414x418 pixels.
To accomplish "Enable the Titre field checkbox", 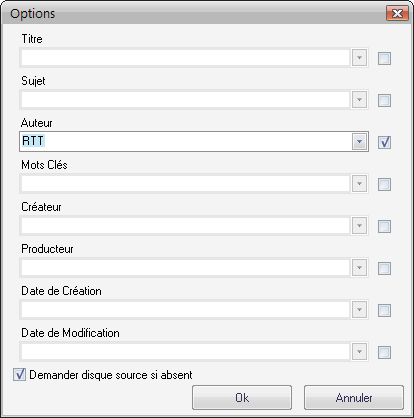I will [x=384, y=58].
